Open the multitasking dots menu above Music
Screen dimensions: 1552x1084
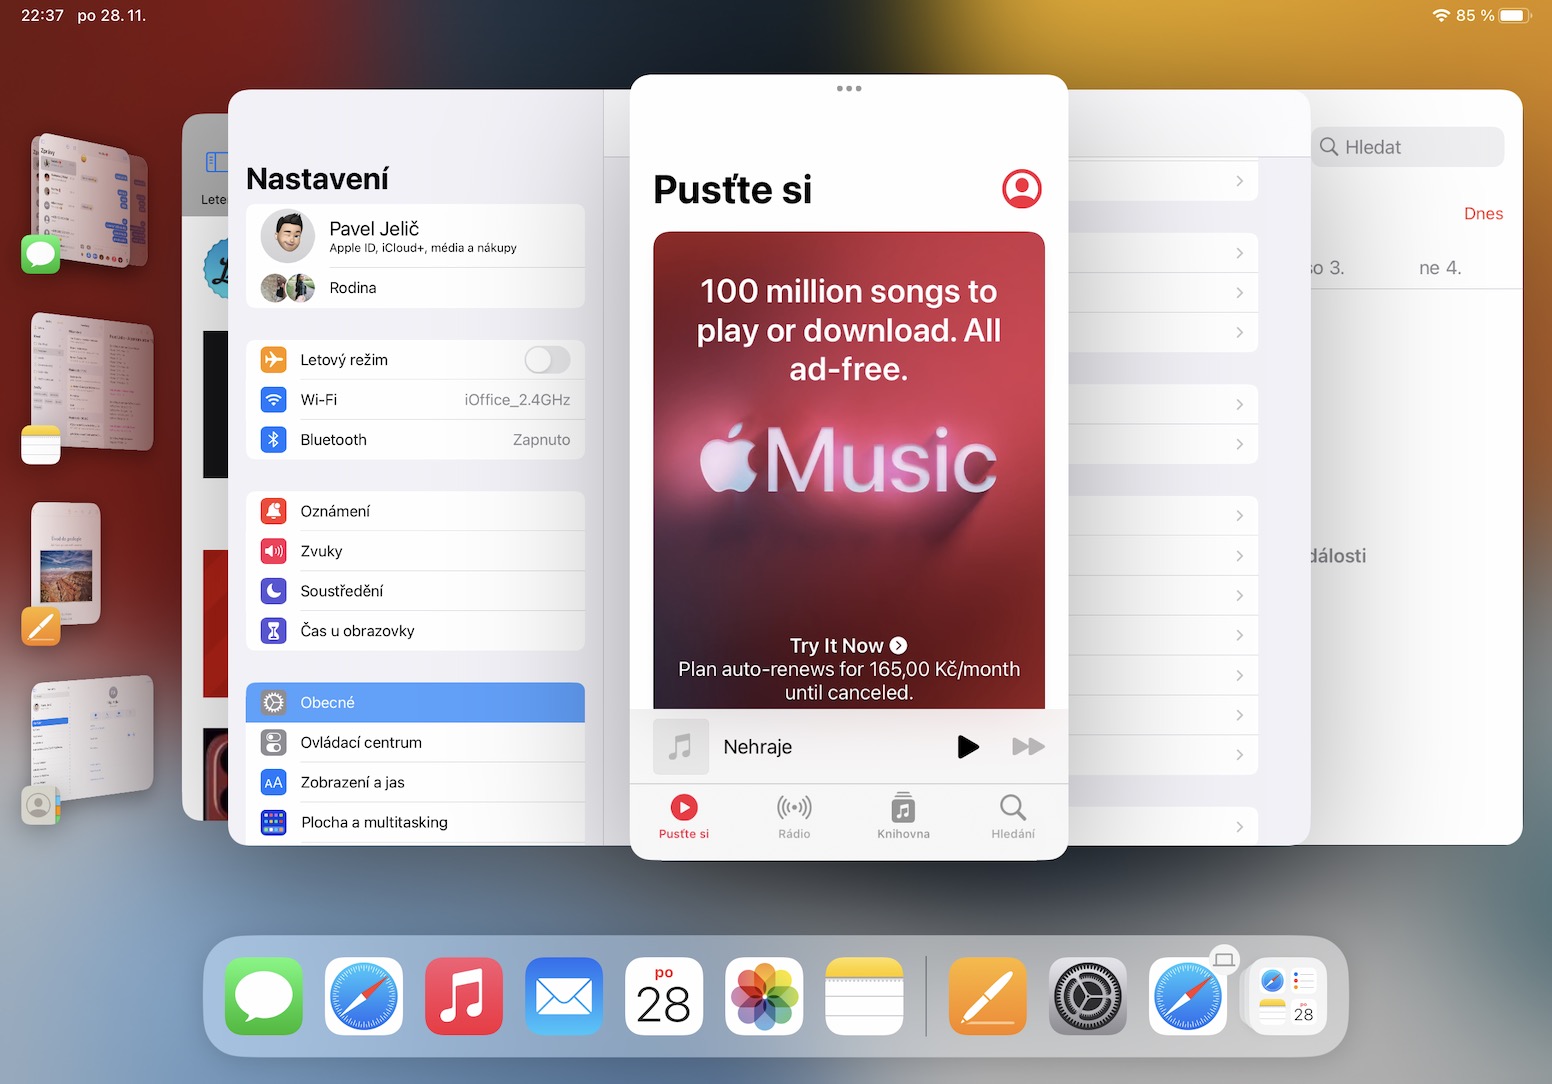849,89
